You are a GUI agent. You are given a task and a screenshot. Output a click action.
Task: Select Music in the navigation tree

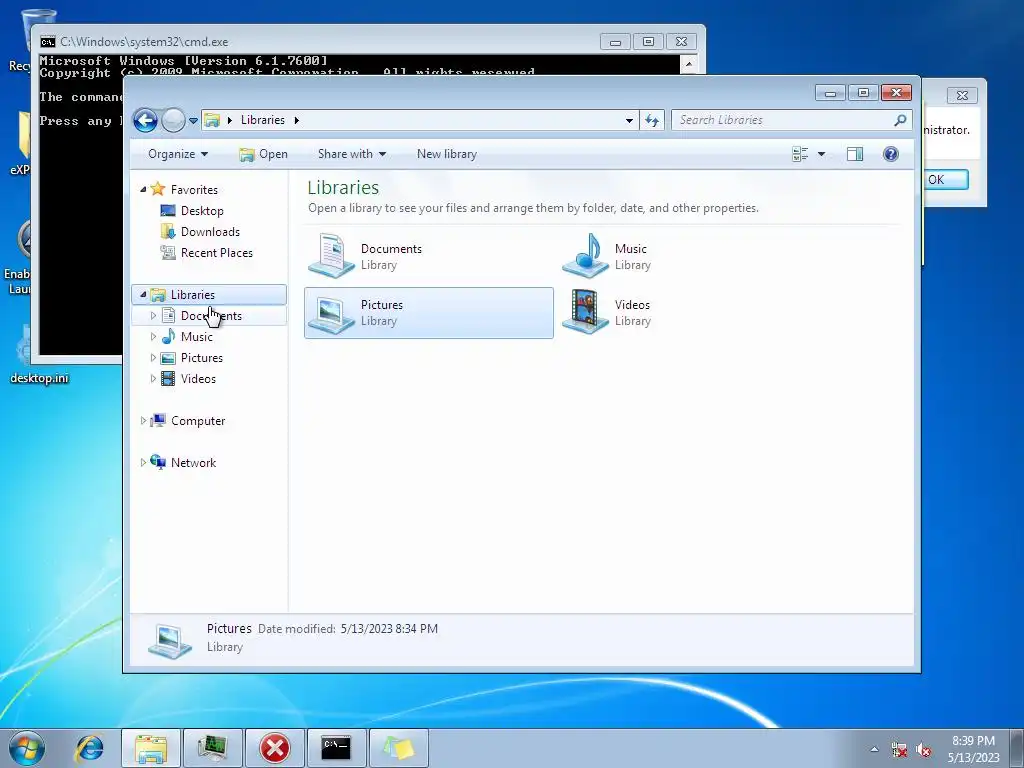coord(196,337)
